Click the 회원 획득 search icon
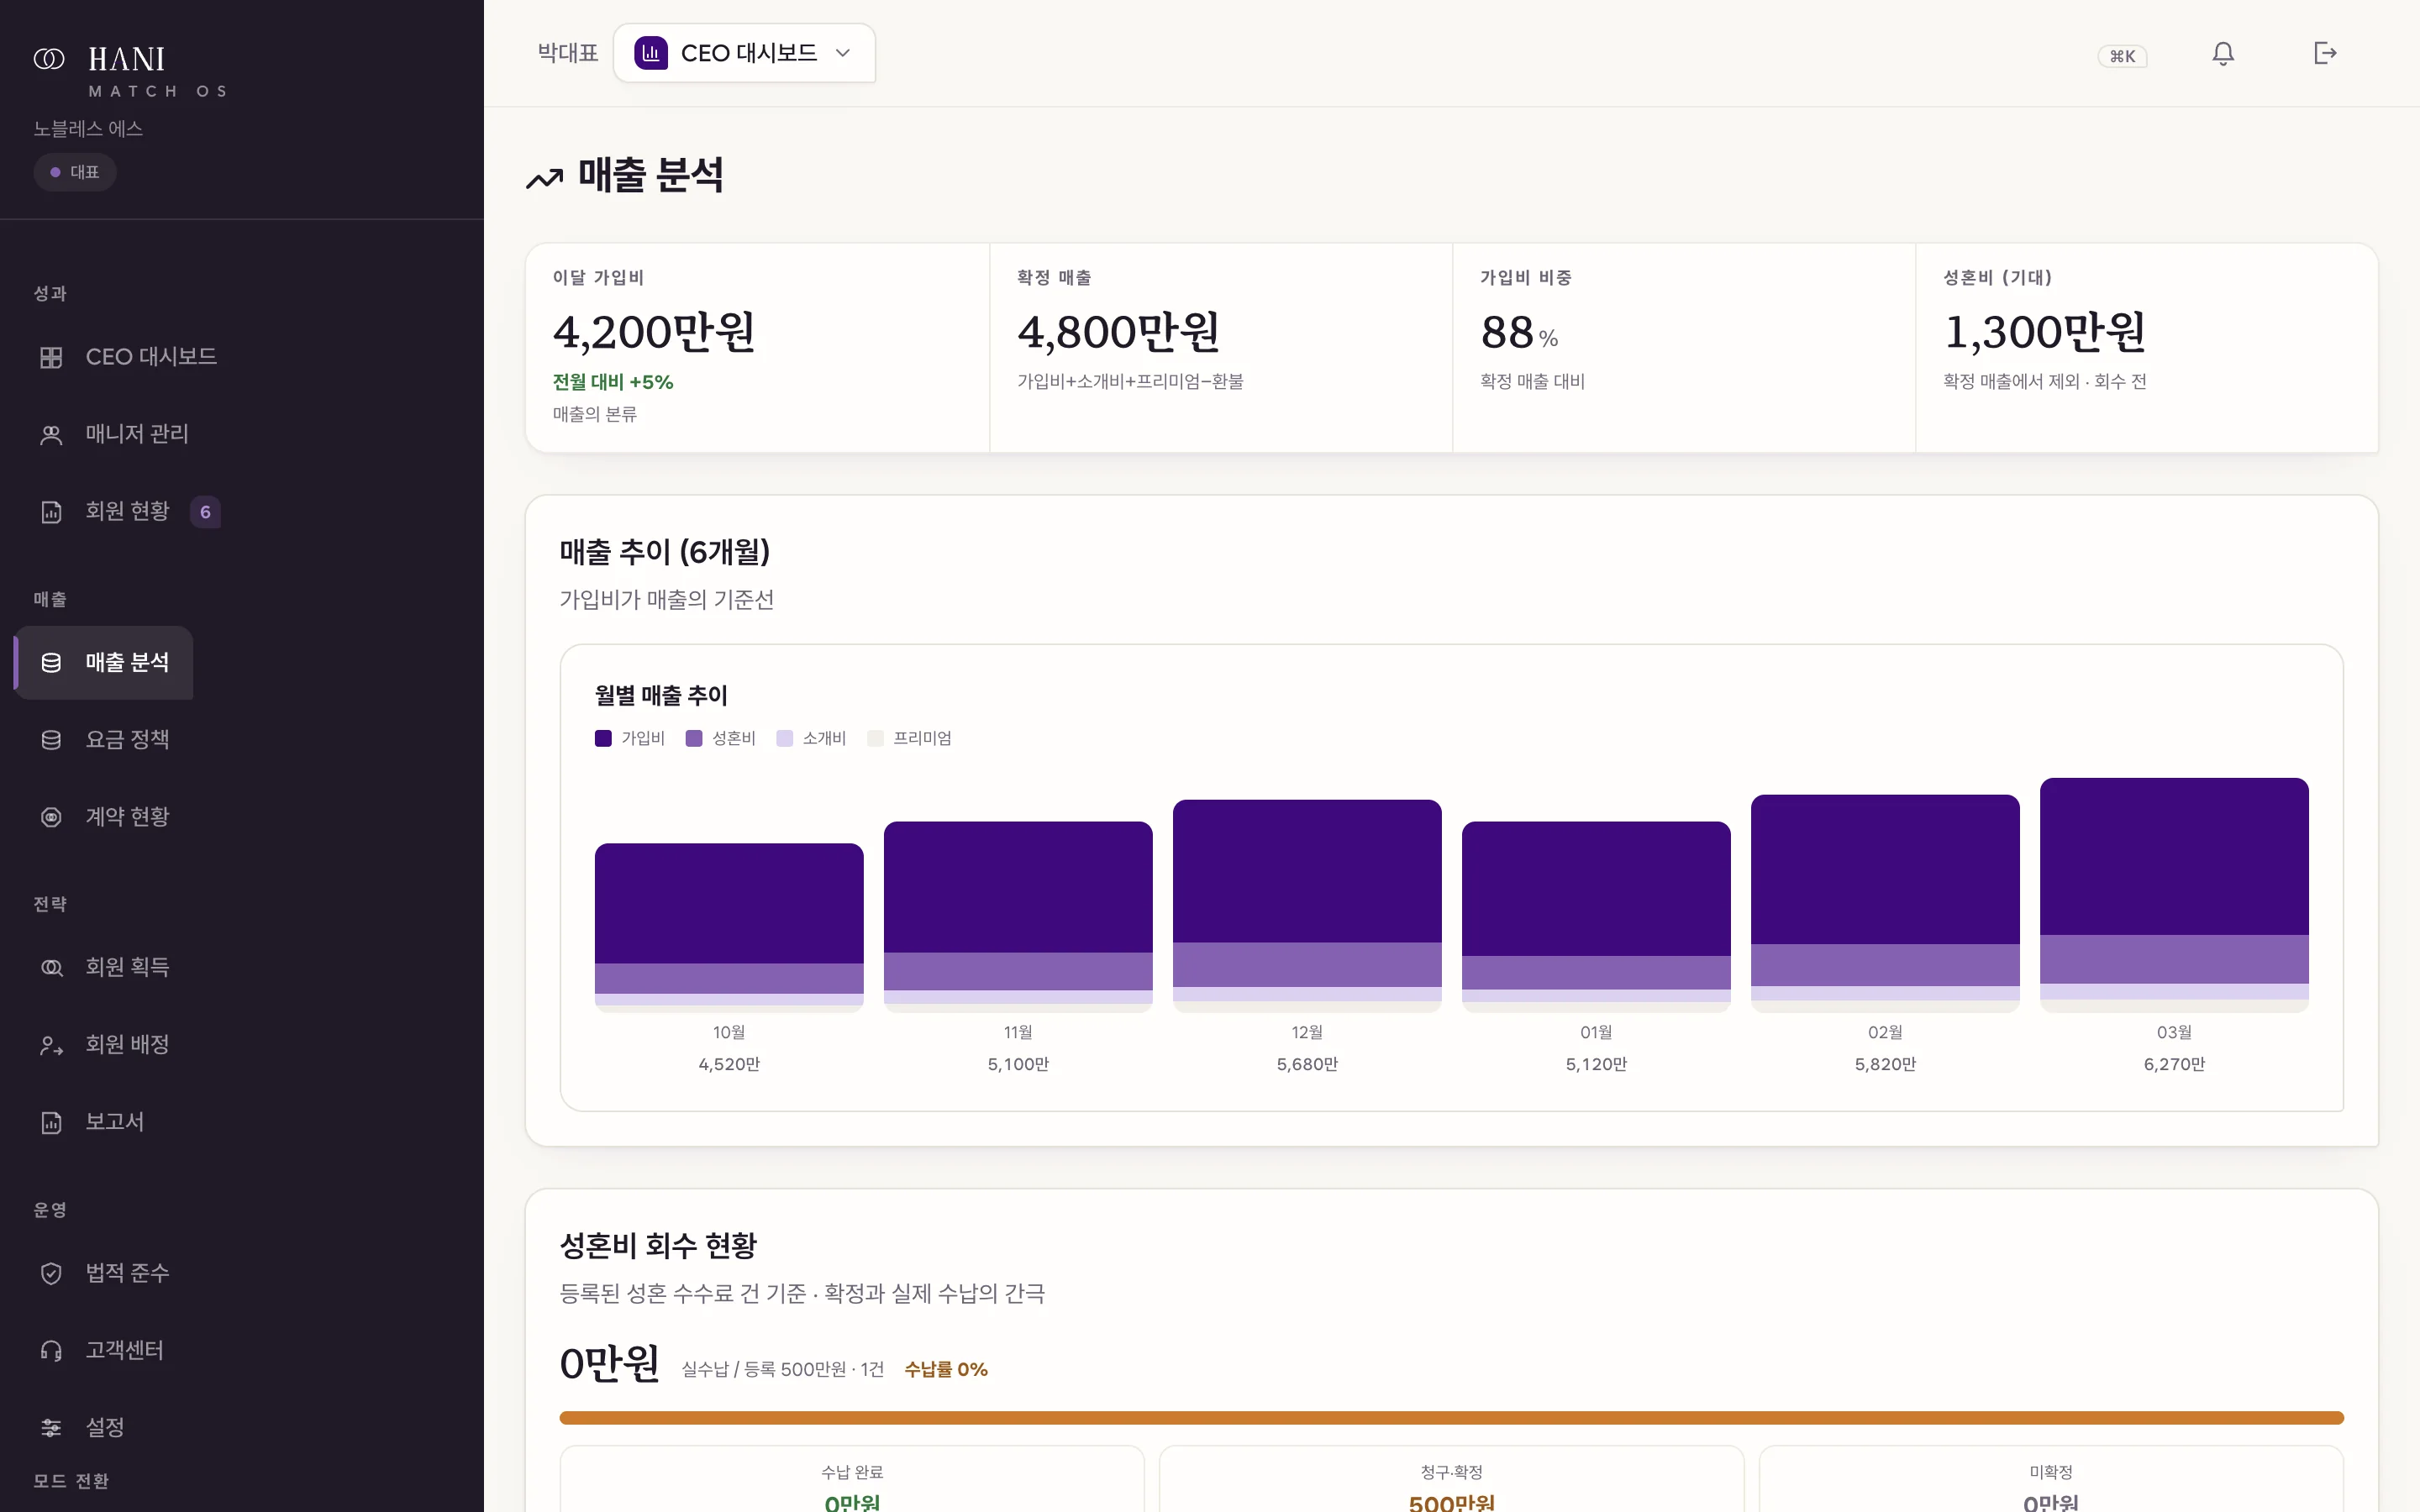Viewport: 2420px width, 1512px height. pyautogui.click(x=51, y=967)
